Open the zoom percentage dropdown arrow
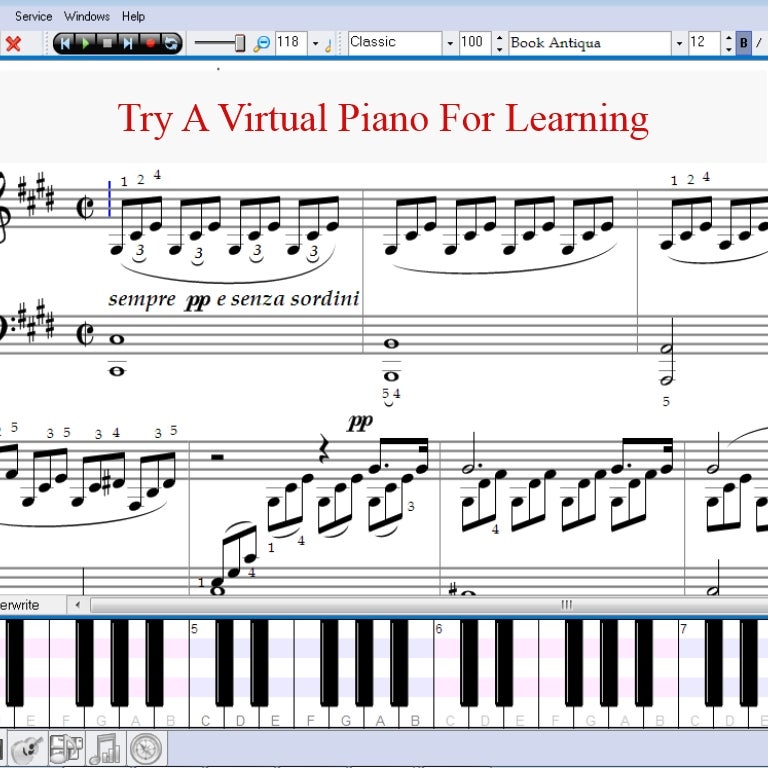The image size is (768, 768). (315, 44)
